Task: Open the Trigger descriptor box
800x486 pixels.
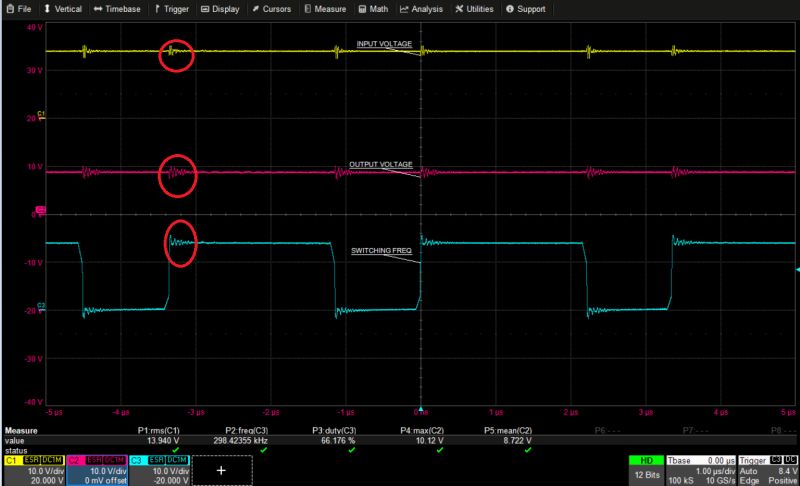Action: point(768,470)
